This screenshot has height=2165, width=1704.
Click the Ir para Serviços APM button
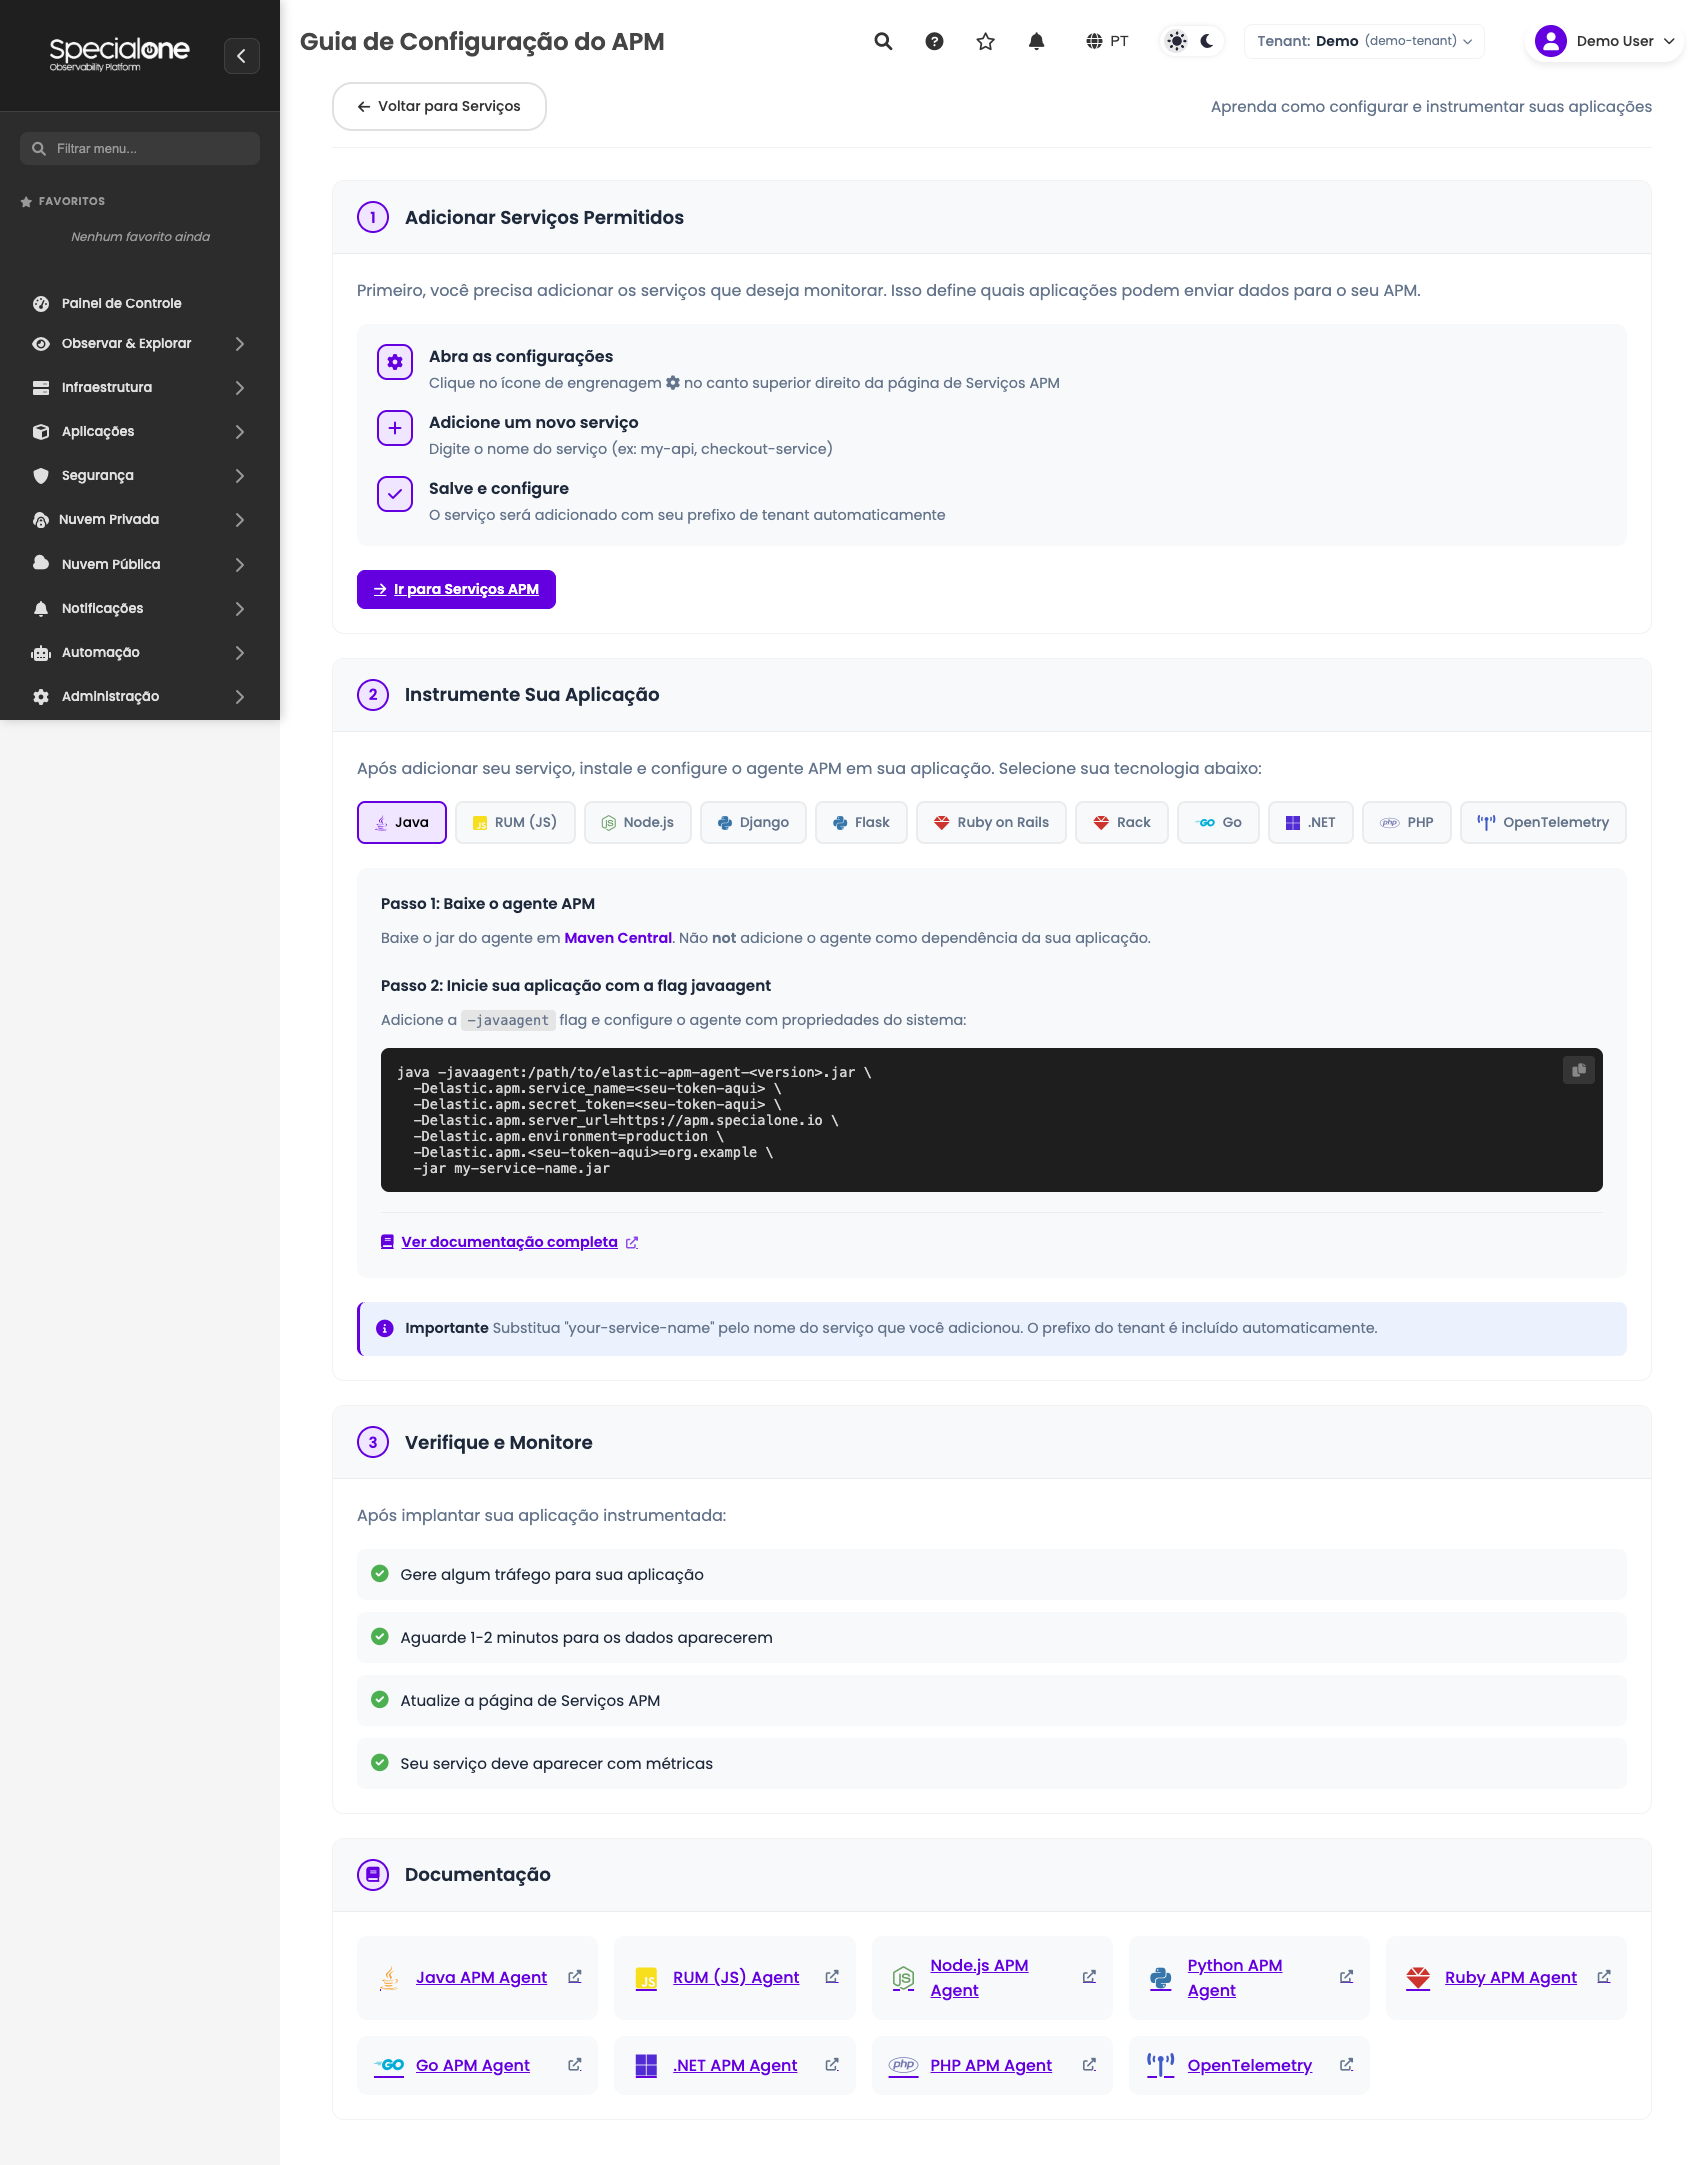point(456,589)
